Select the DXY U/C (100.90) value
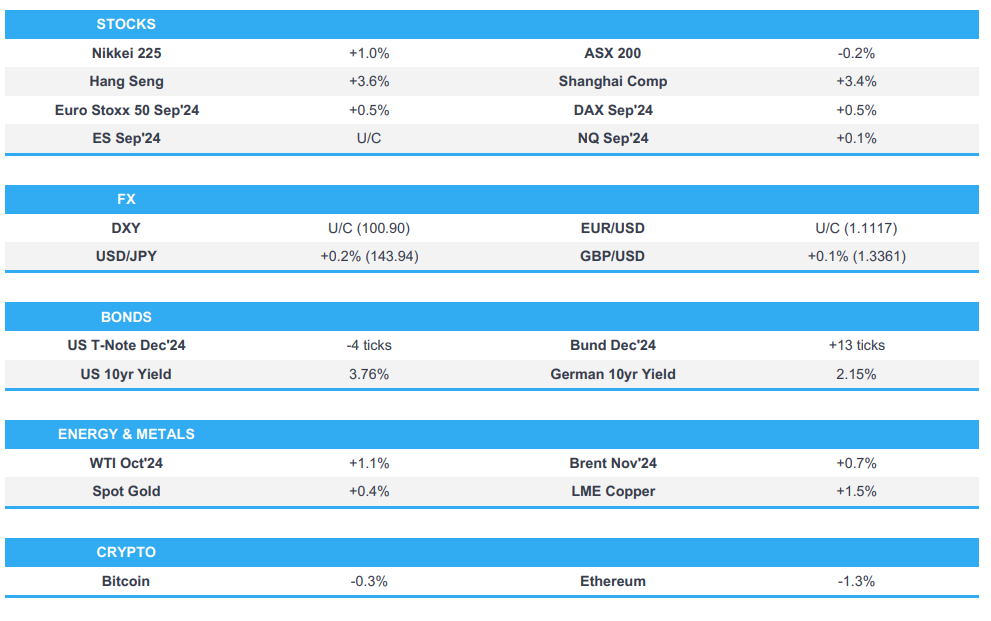 pos(369,228)
